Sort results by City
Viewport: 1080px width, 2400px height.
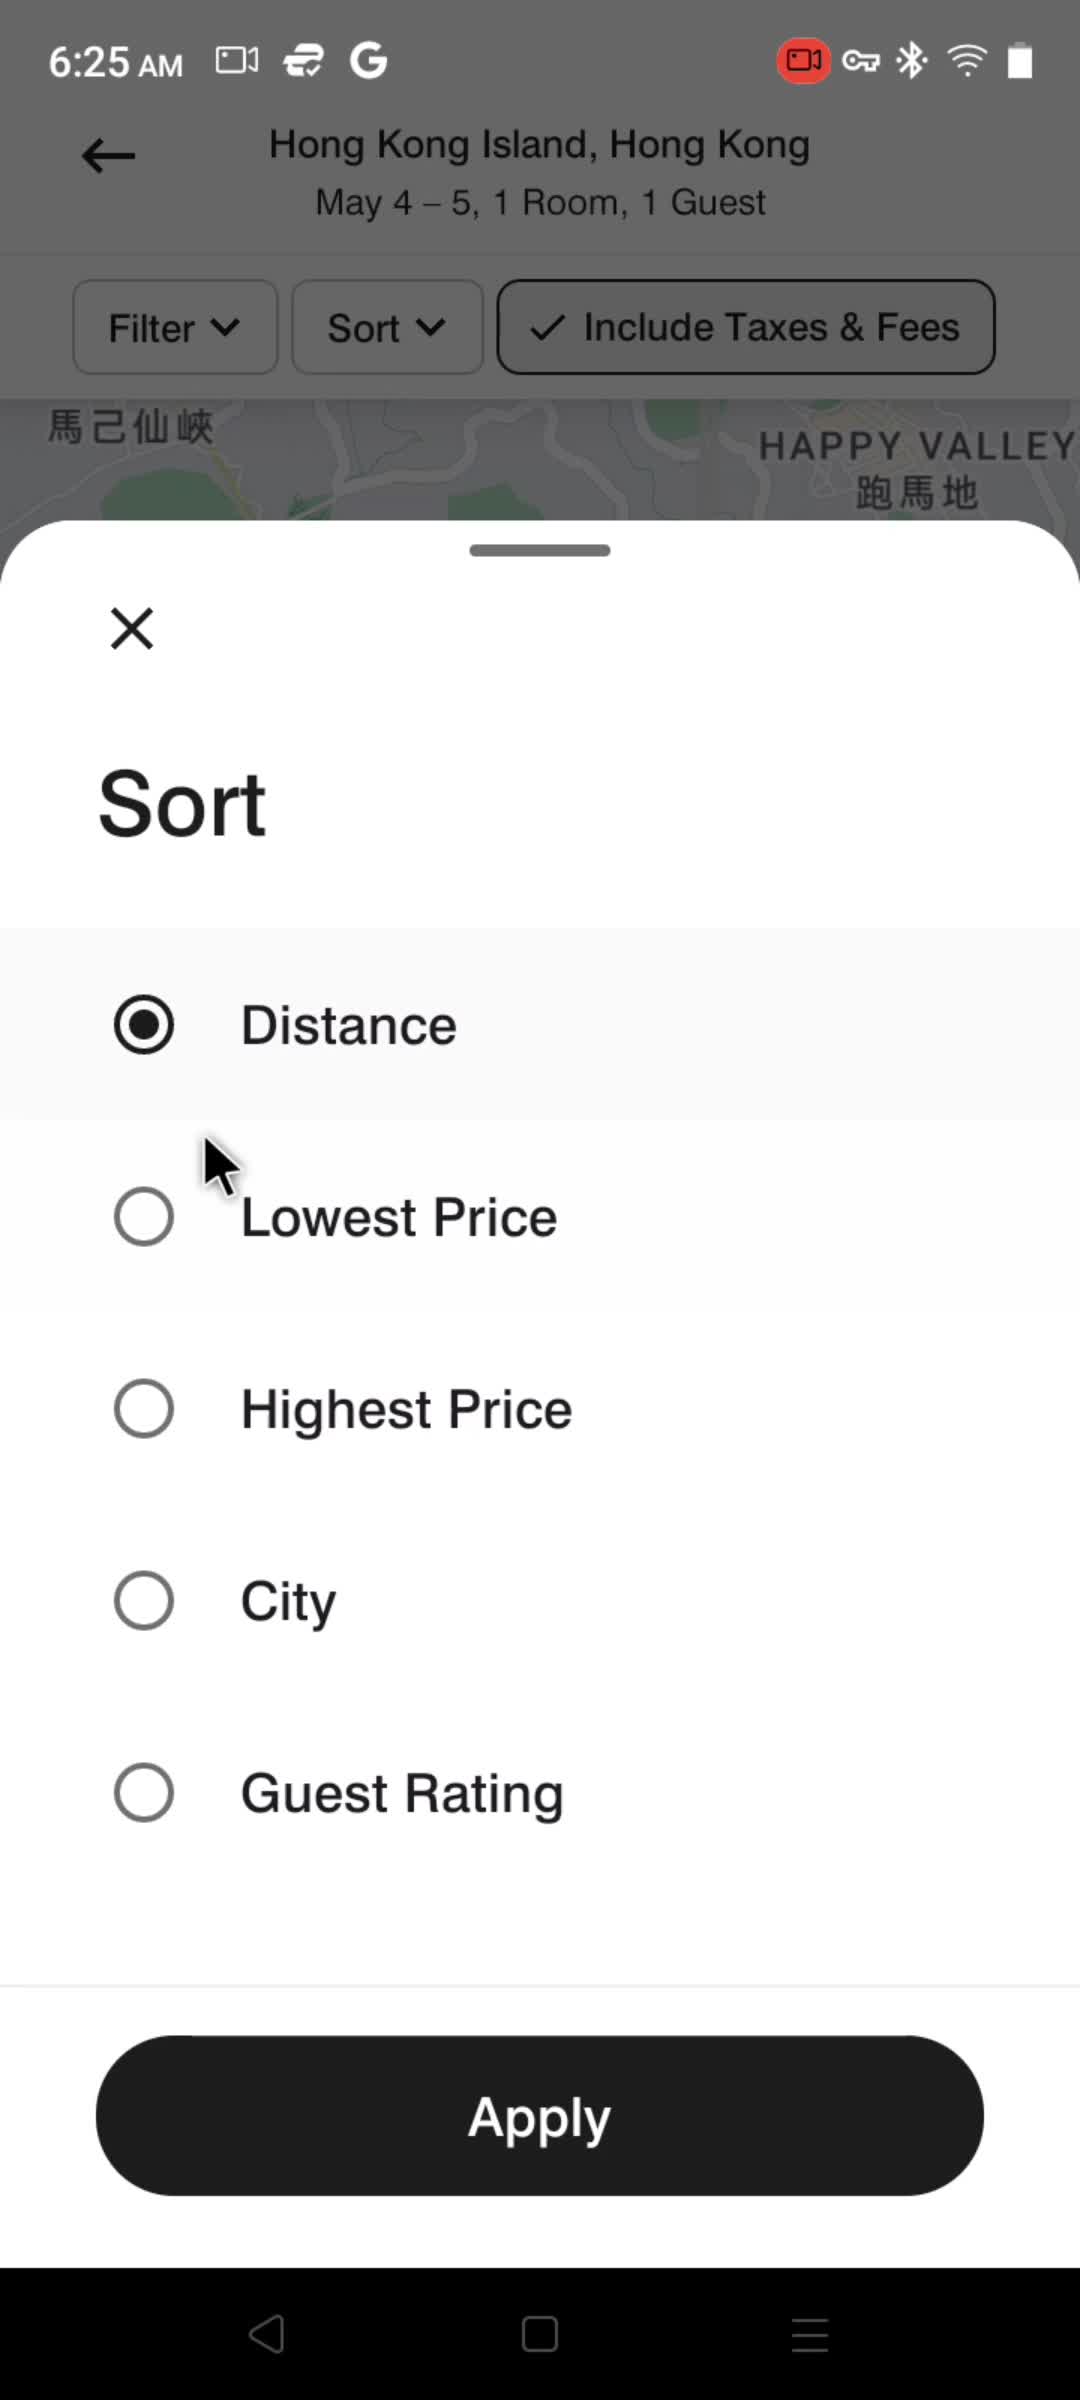[x=540, y=1601]
